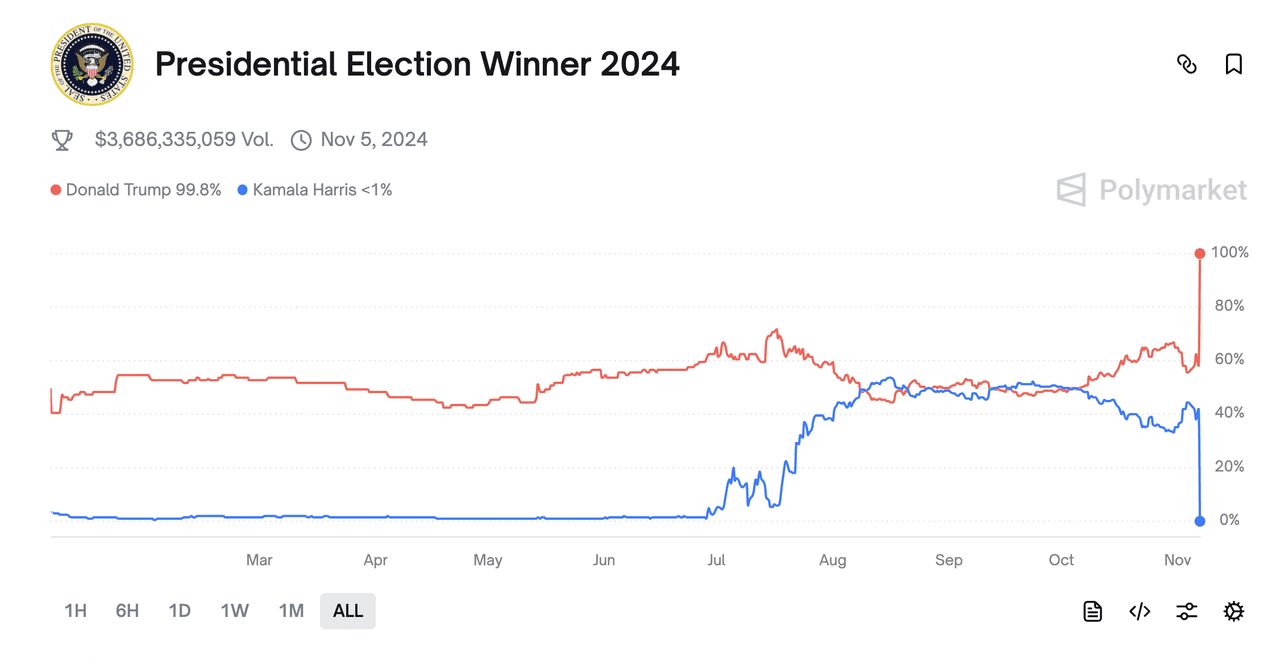The height and width of the screenshot is (659, 1280).
Task: Open chart settings gear icon
Action: click(x=1234, y=611)
